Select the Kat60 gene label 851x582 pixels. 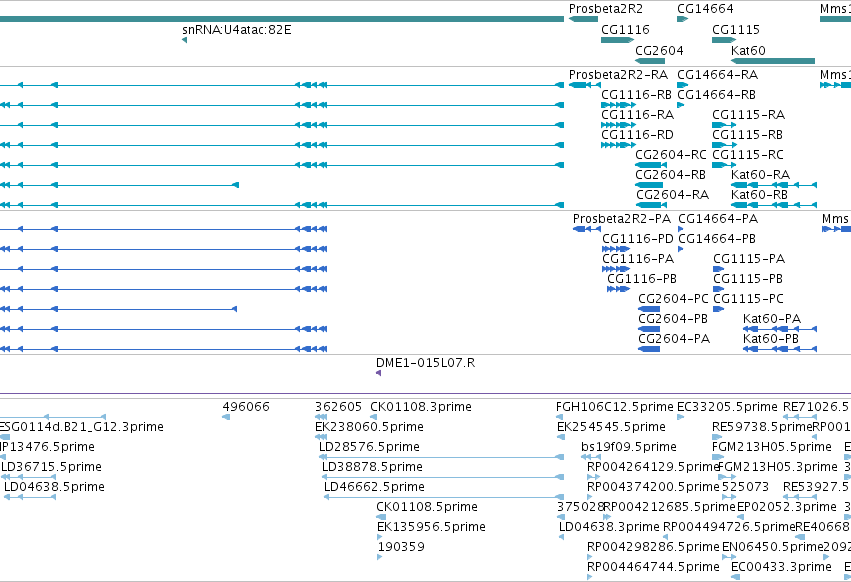(748, 51)
